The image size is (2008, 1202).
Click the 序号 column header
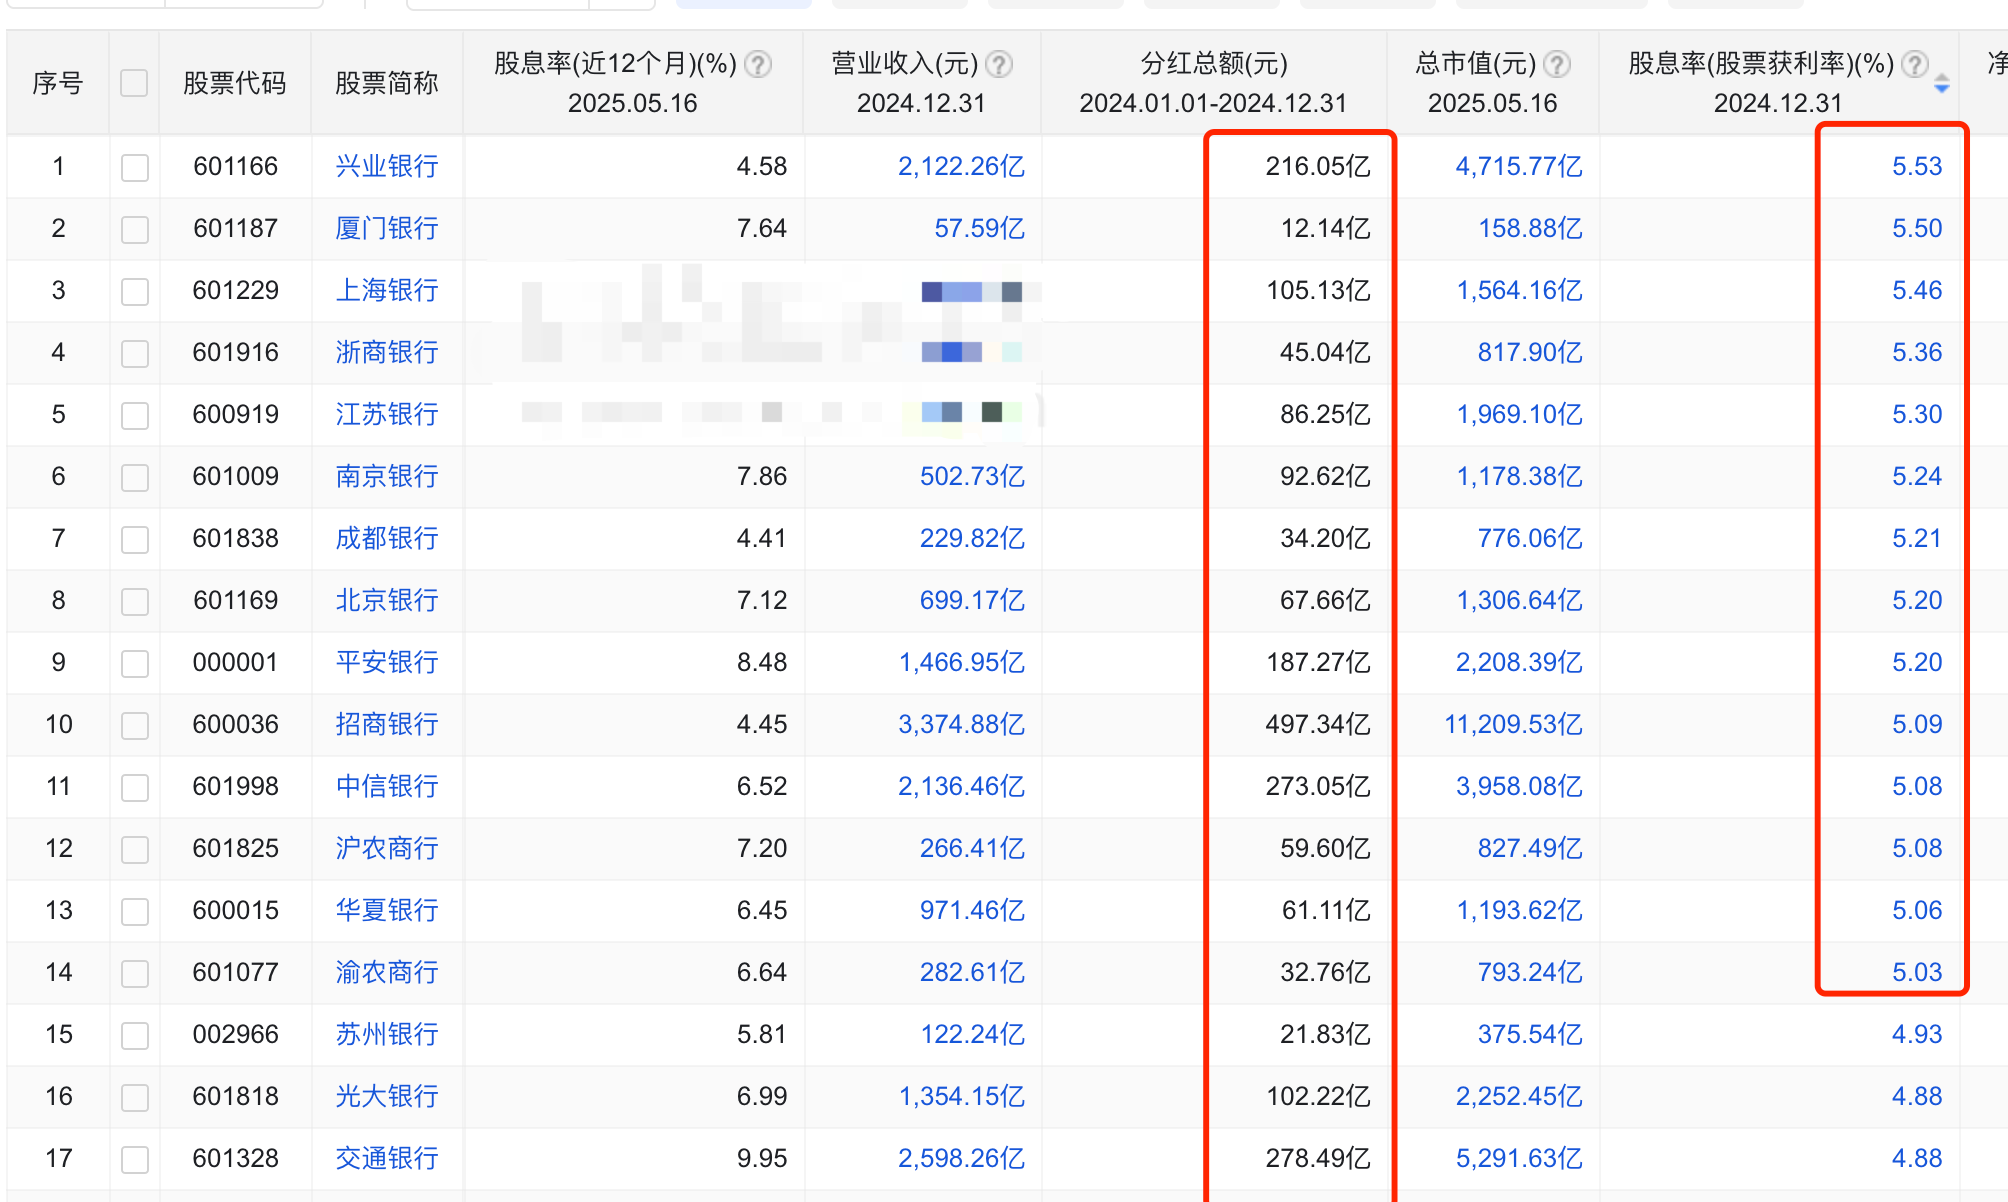tap(58, 83)
